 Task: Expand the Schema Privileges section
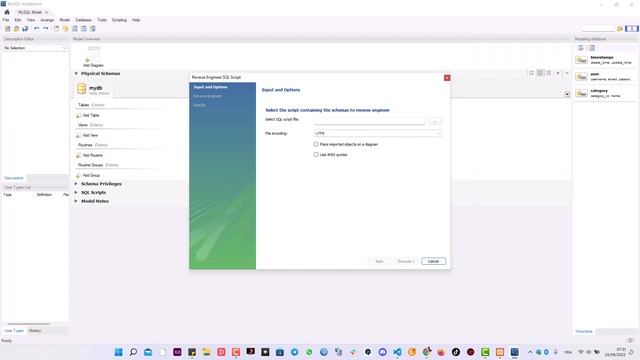pyautogui.click(x=76, y=184)
